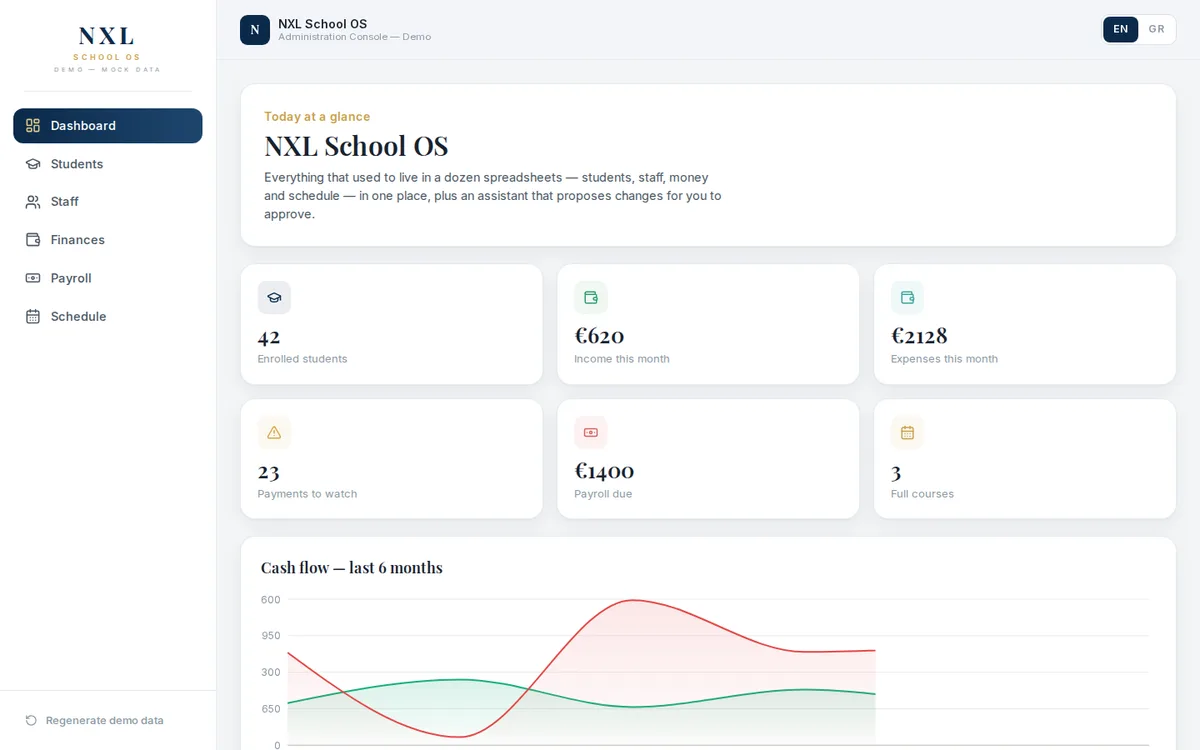Screen dimensions: 1200x750
Task: Click the Regenerate refresh arrow icon
Action: pyautogui.click(x=31, y=720)
